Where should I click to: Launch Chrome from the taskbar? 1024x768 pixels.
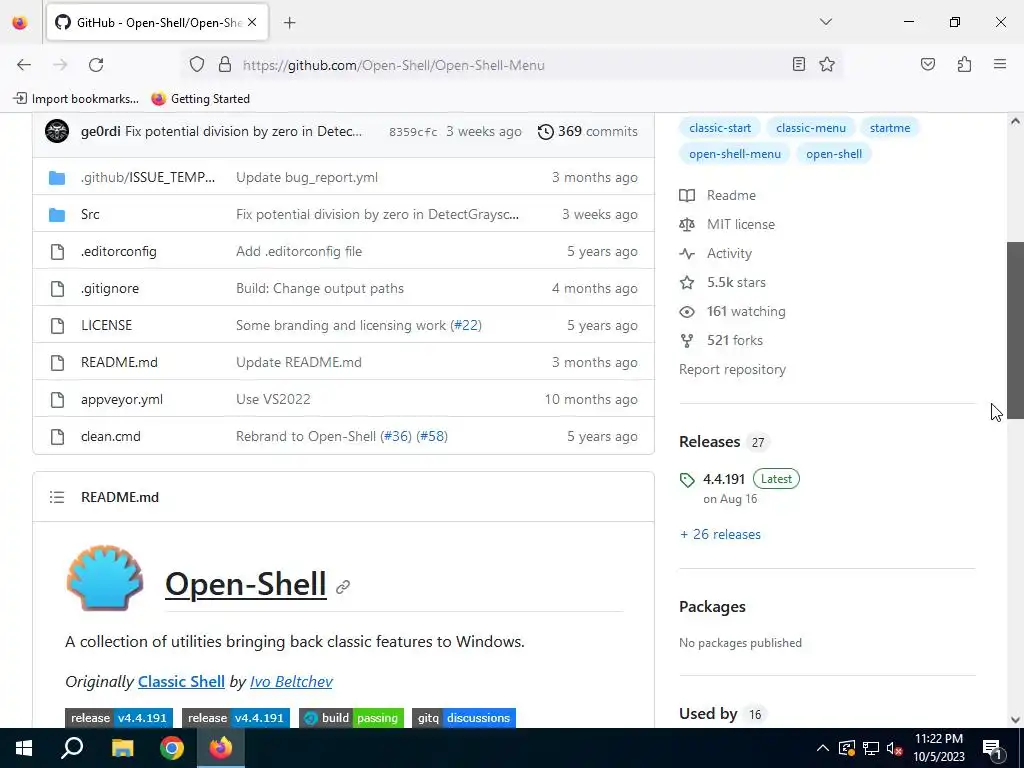click(172, 748)
